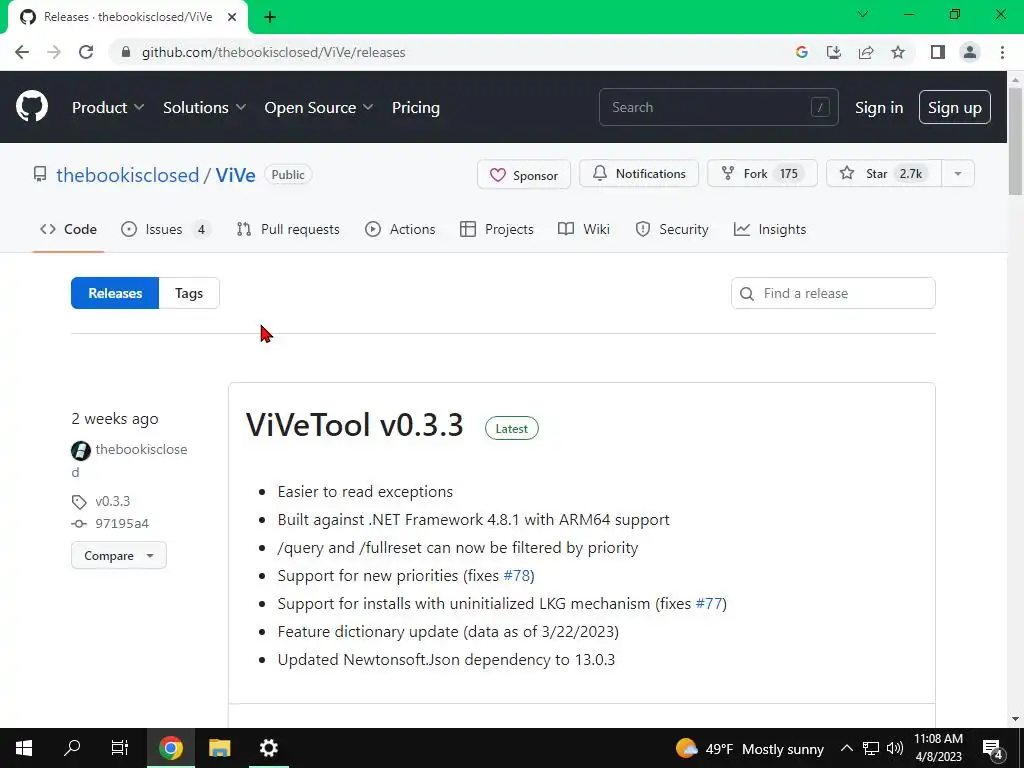This screenshot has height=768, width=1024.
Task: Show hidden tray icons chevron
Action: pos(846,748)
